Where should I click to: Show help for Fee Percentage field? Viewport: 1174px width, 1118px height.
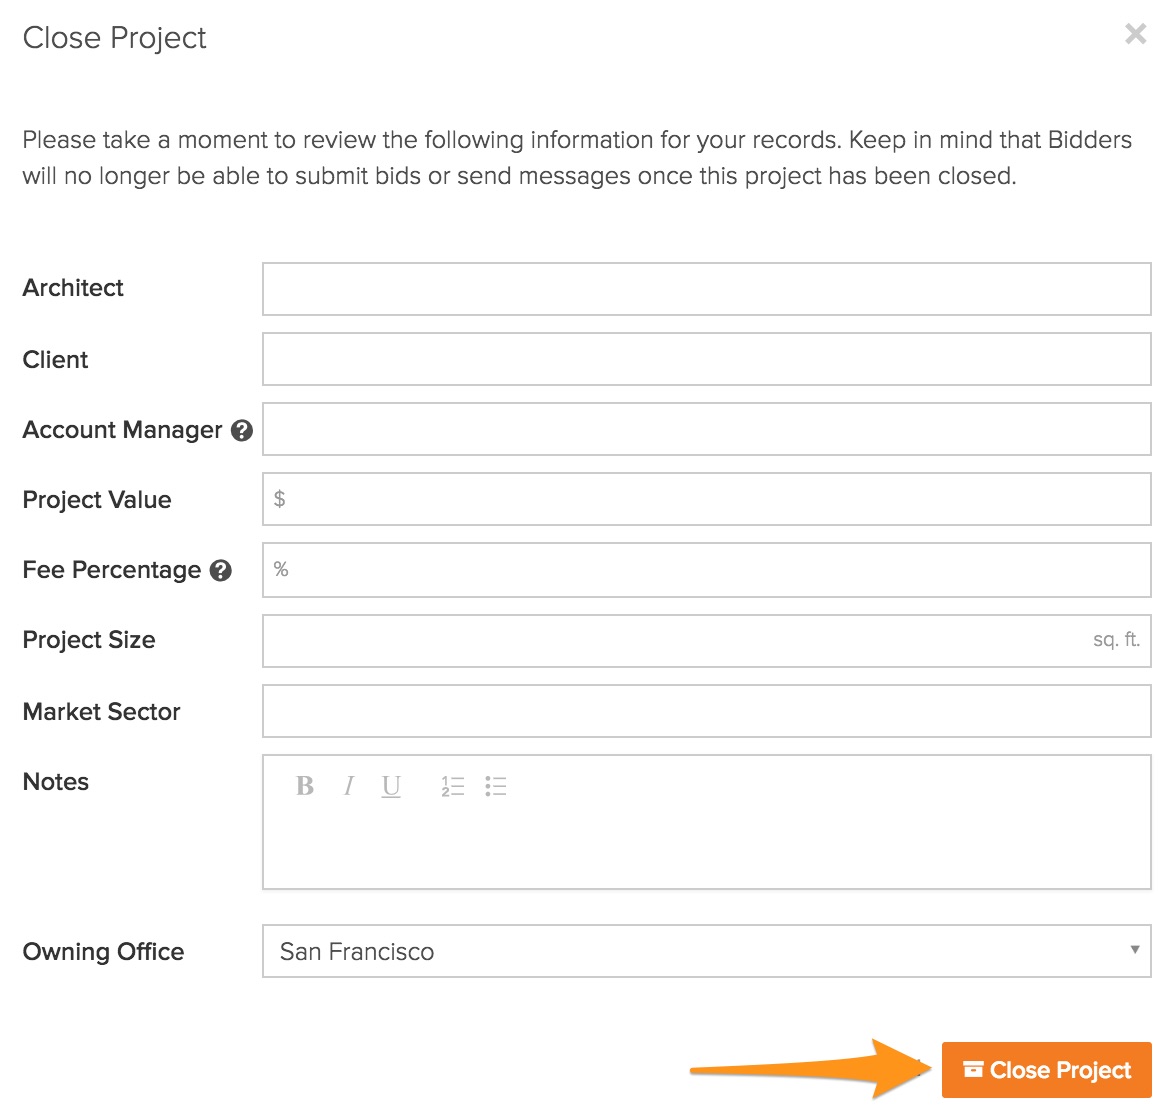coord(221,570)
